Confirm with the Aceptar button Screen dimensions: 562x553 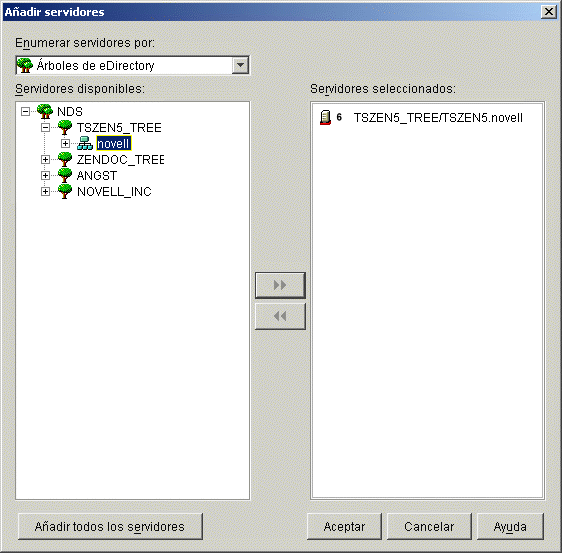coord(344,526)
